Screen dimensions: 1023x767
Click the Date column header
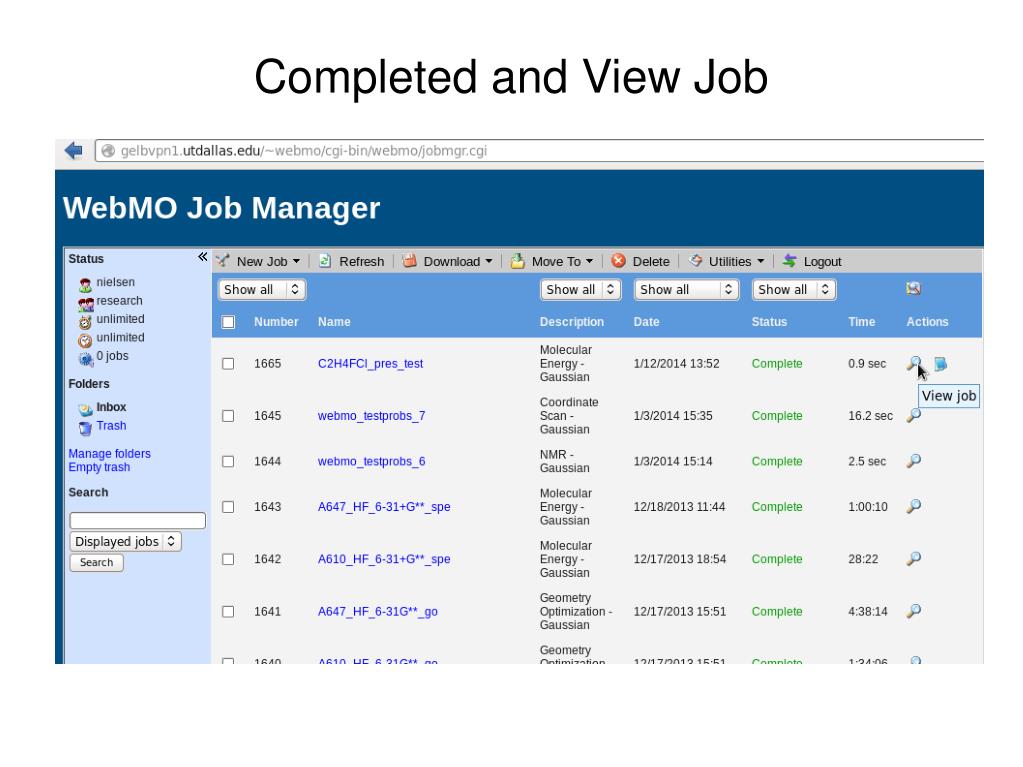(647, 322)
